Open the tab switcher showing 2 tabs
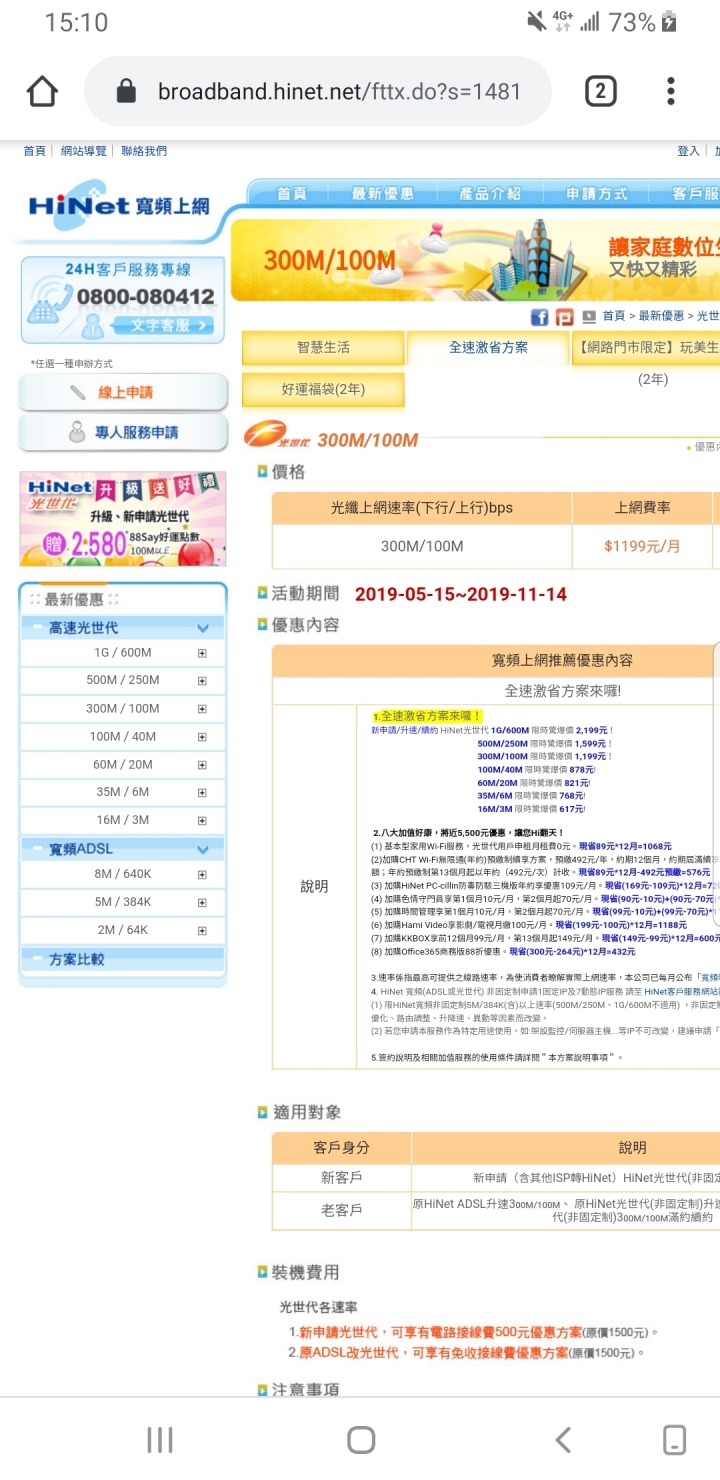This screenshot has height=1480, width=720. 600,92
